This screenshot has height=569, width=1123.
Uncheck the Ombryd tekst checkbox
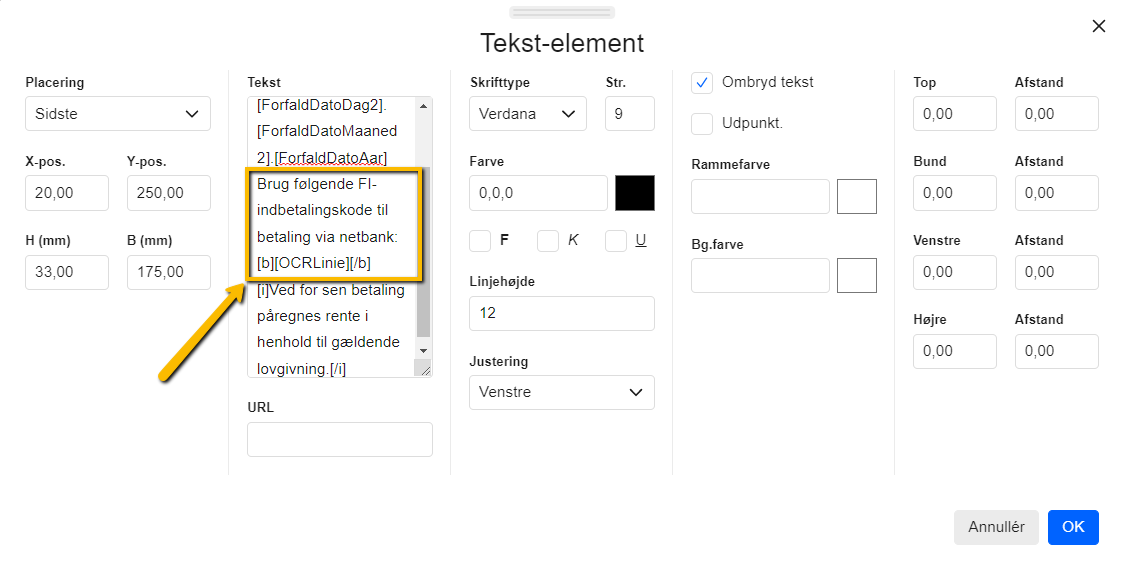pyautogui.click(x=703, y=82)
